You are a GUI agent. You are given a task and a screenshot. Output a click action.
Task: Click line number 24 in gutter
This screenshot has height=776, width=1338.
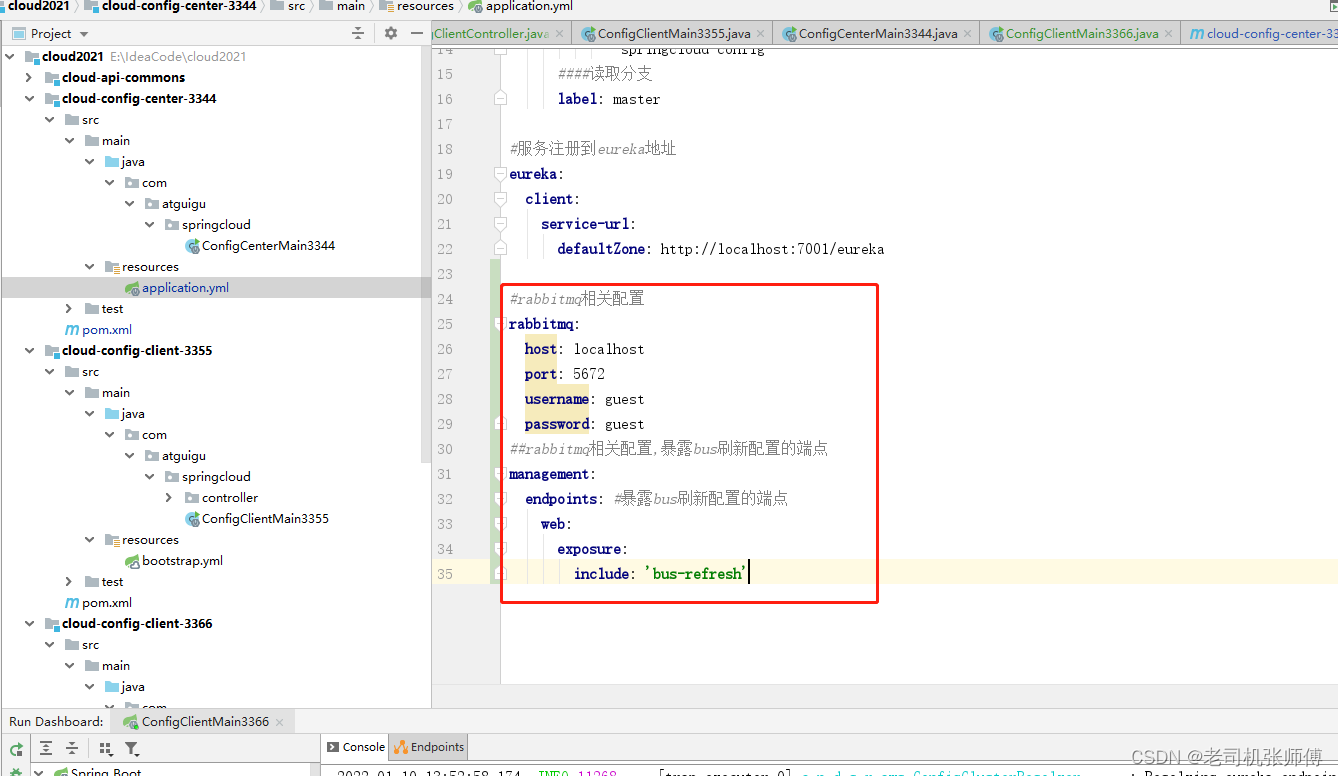445,299
